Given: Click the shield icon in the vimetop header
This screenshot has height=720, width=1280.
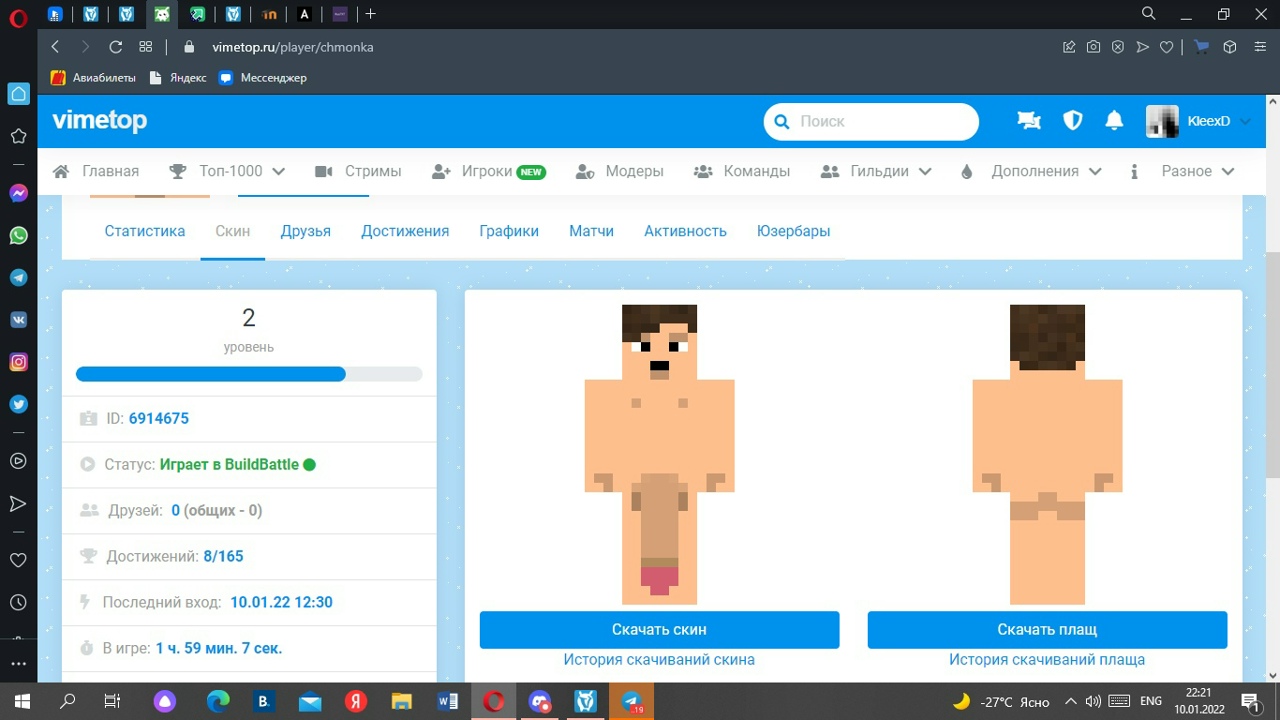Looking at the screenshot, I should point(1072,120).
